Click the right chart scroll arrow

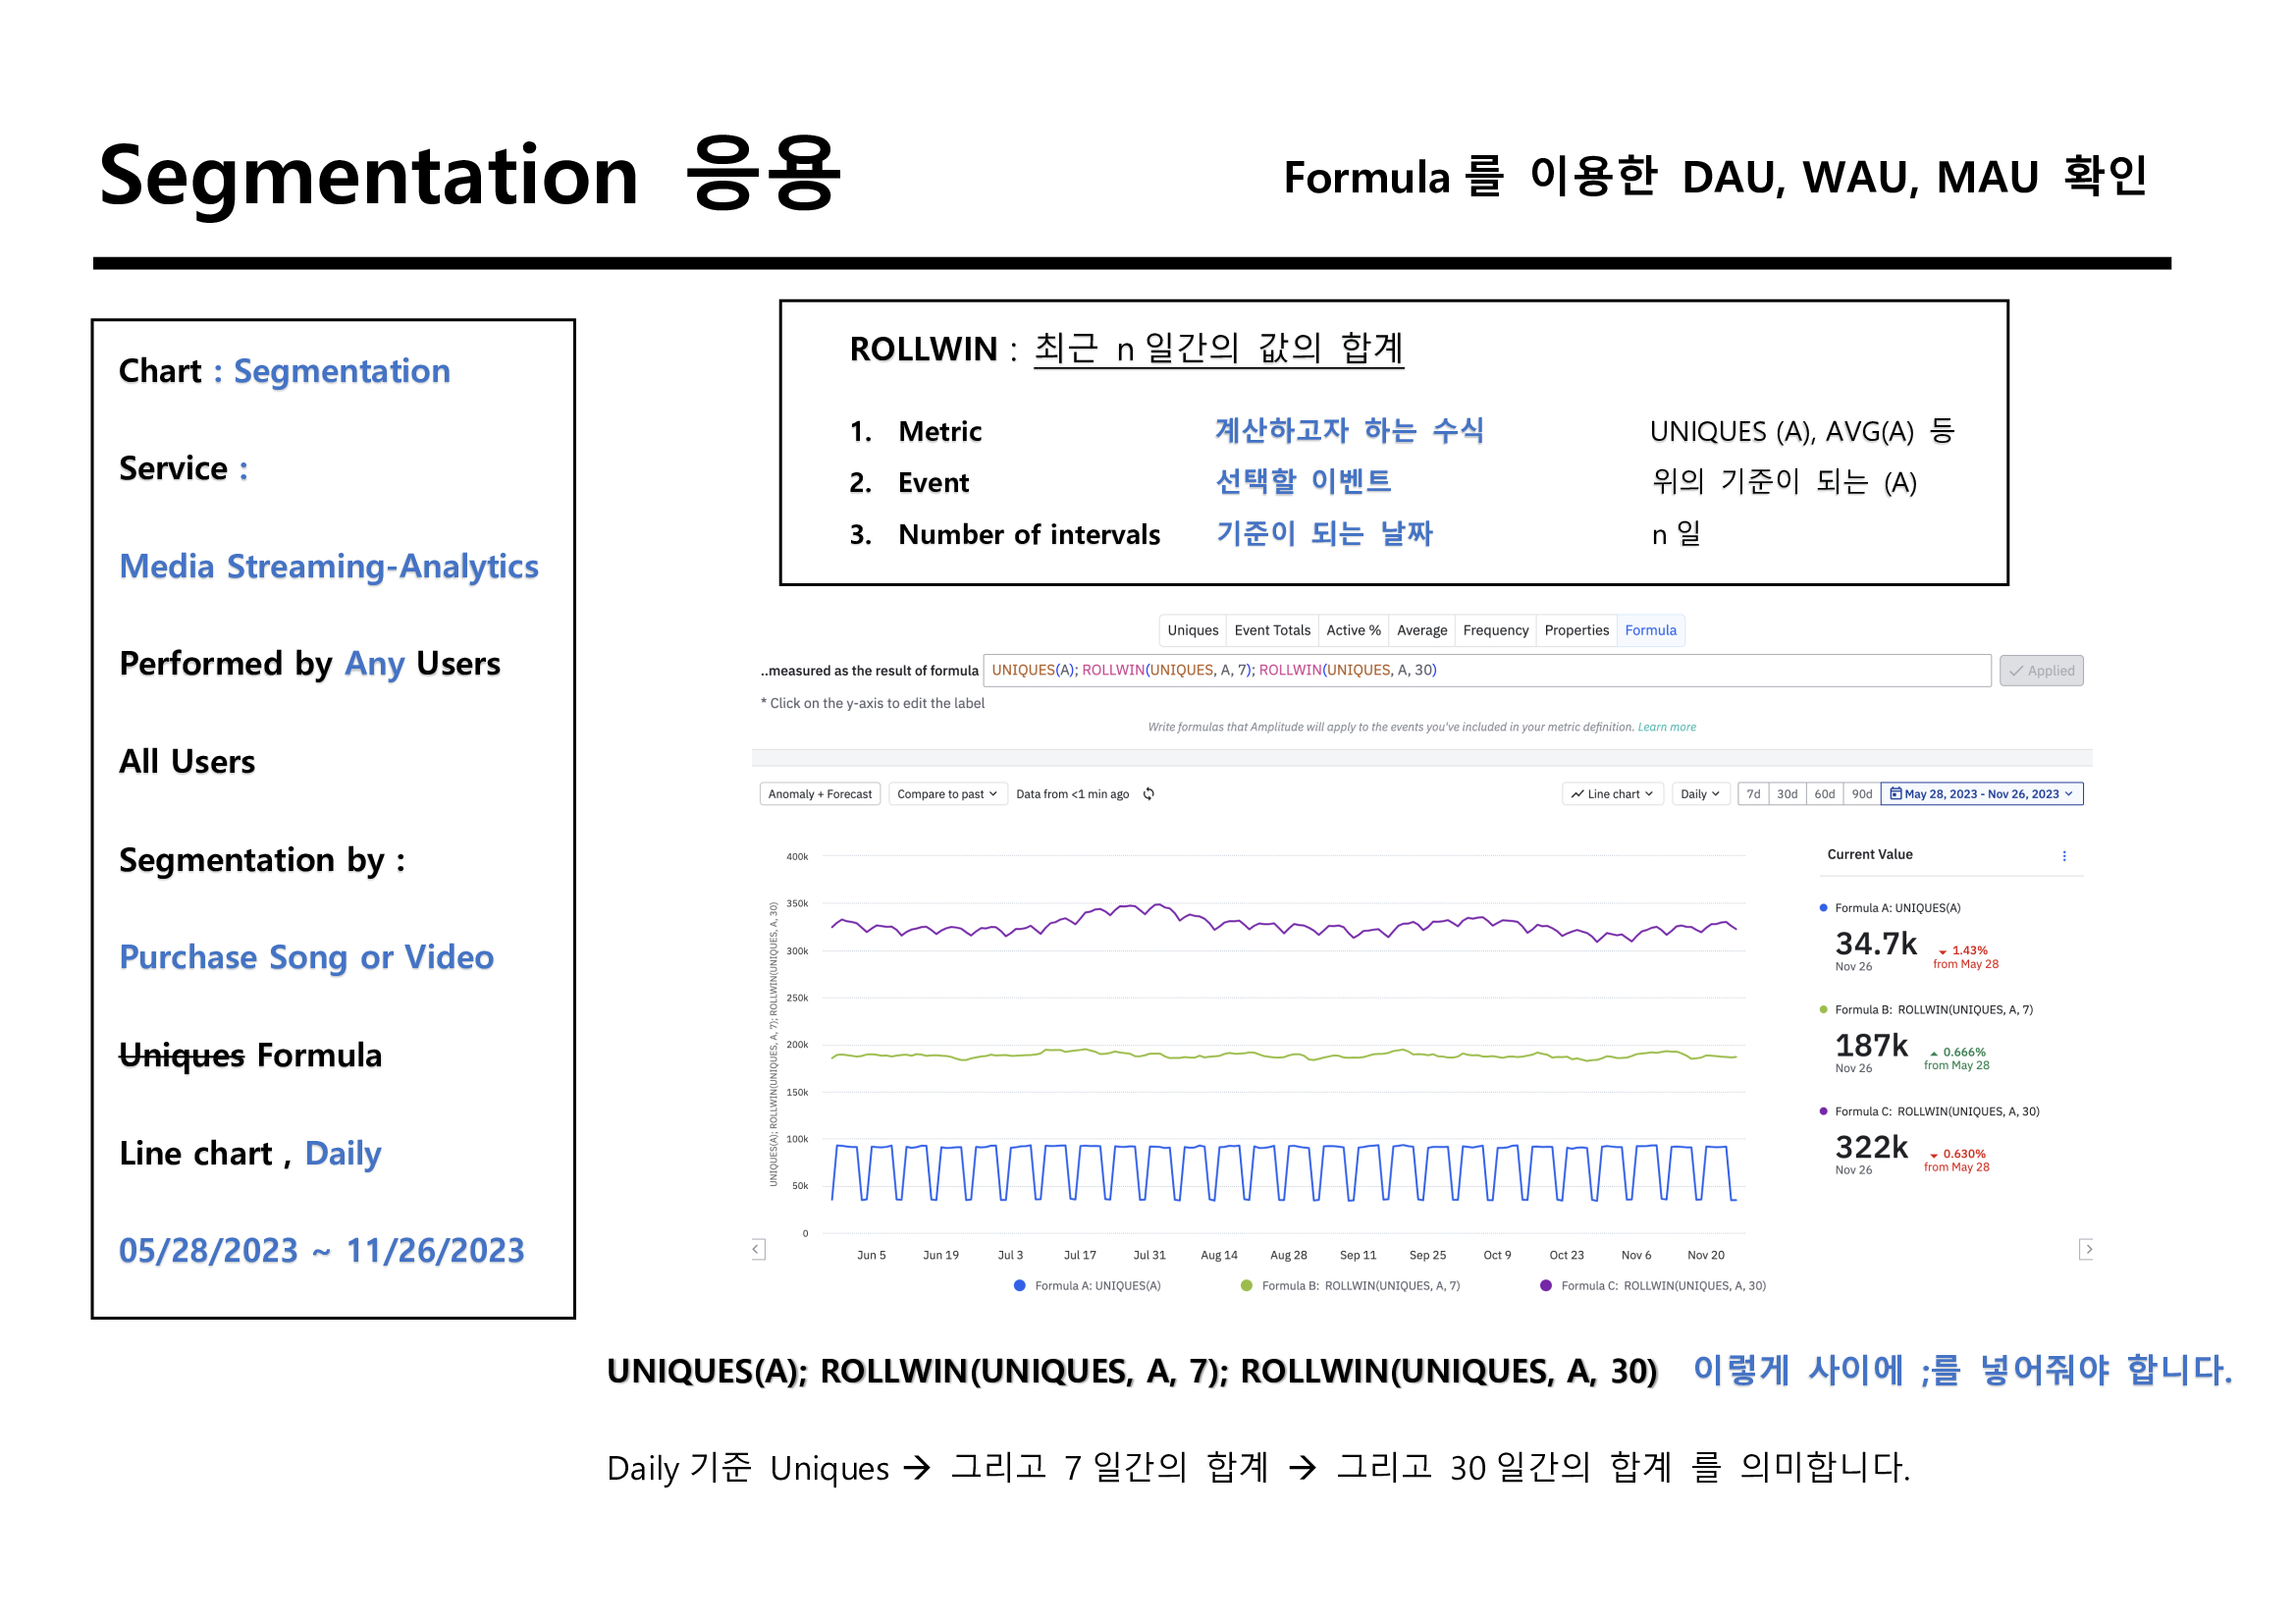2086,1249
